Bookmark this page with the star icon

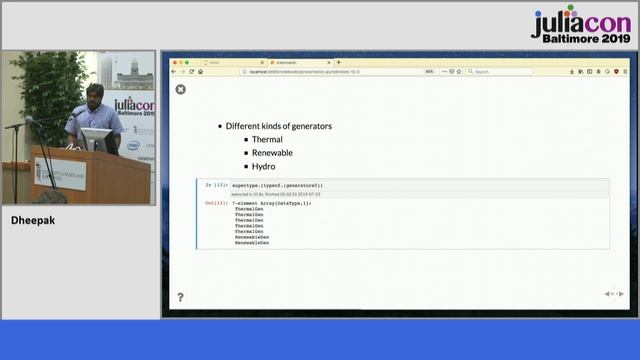459,71
